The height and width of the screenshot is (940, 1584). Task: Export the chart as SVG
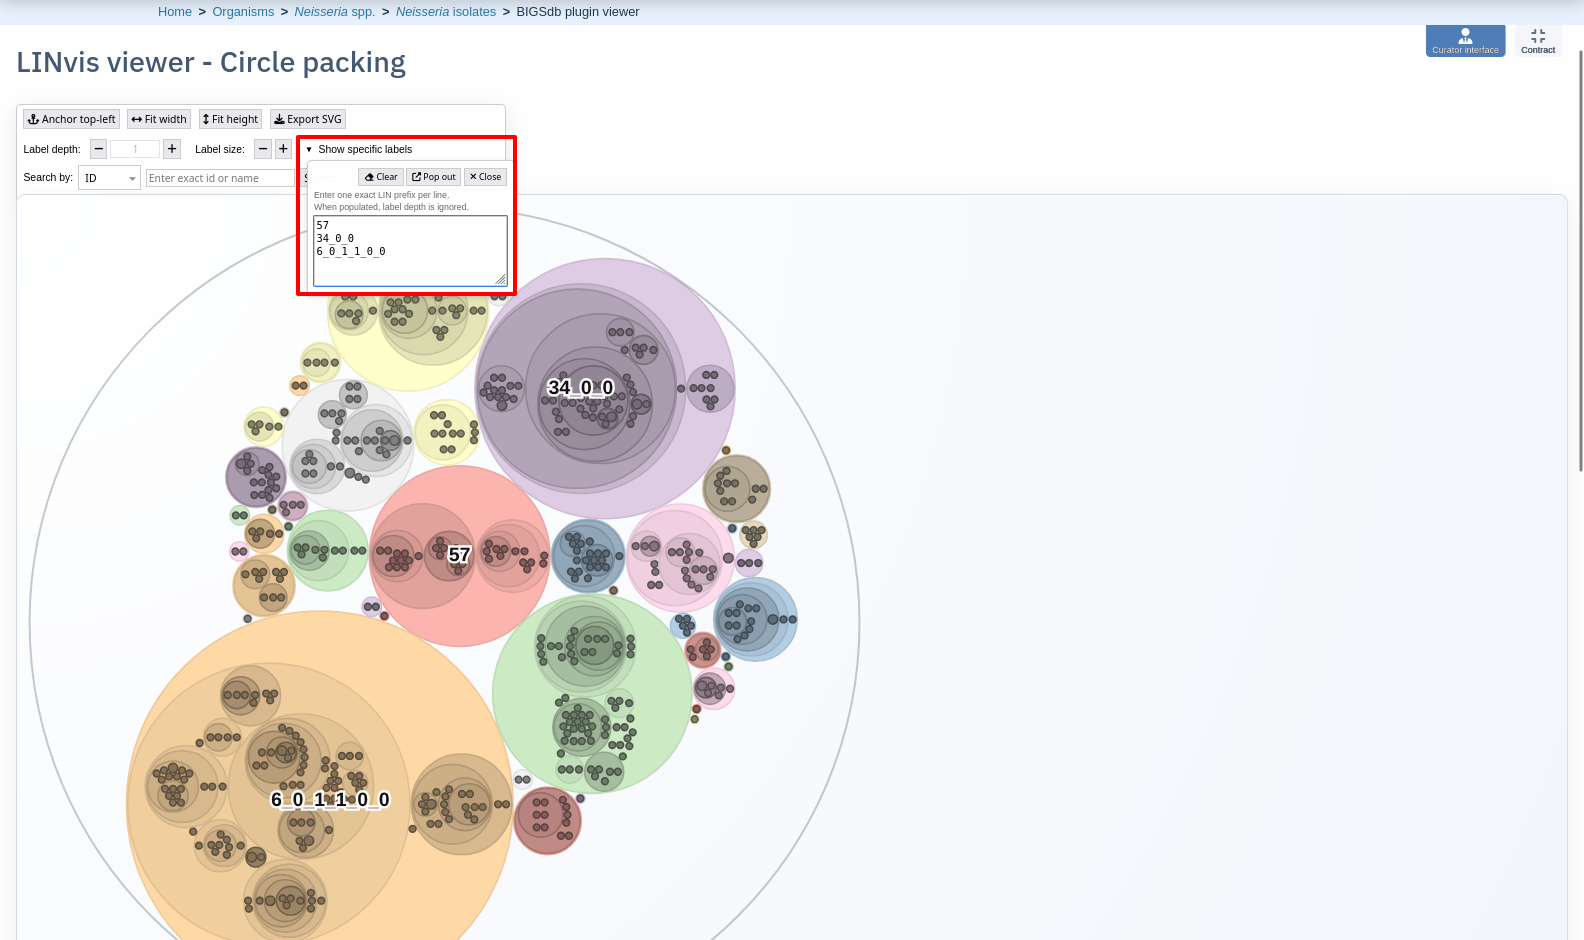click(308, 119)
